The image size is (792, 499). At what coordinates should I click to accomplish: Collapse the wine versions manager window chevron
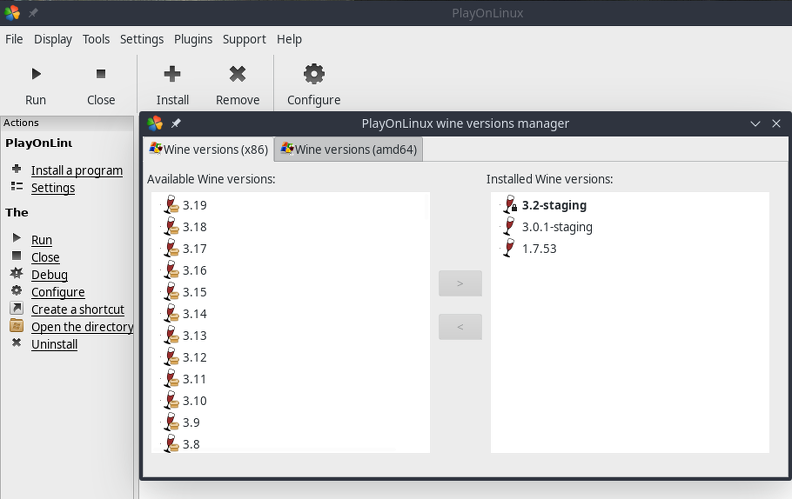[x=755, y=124]
